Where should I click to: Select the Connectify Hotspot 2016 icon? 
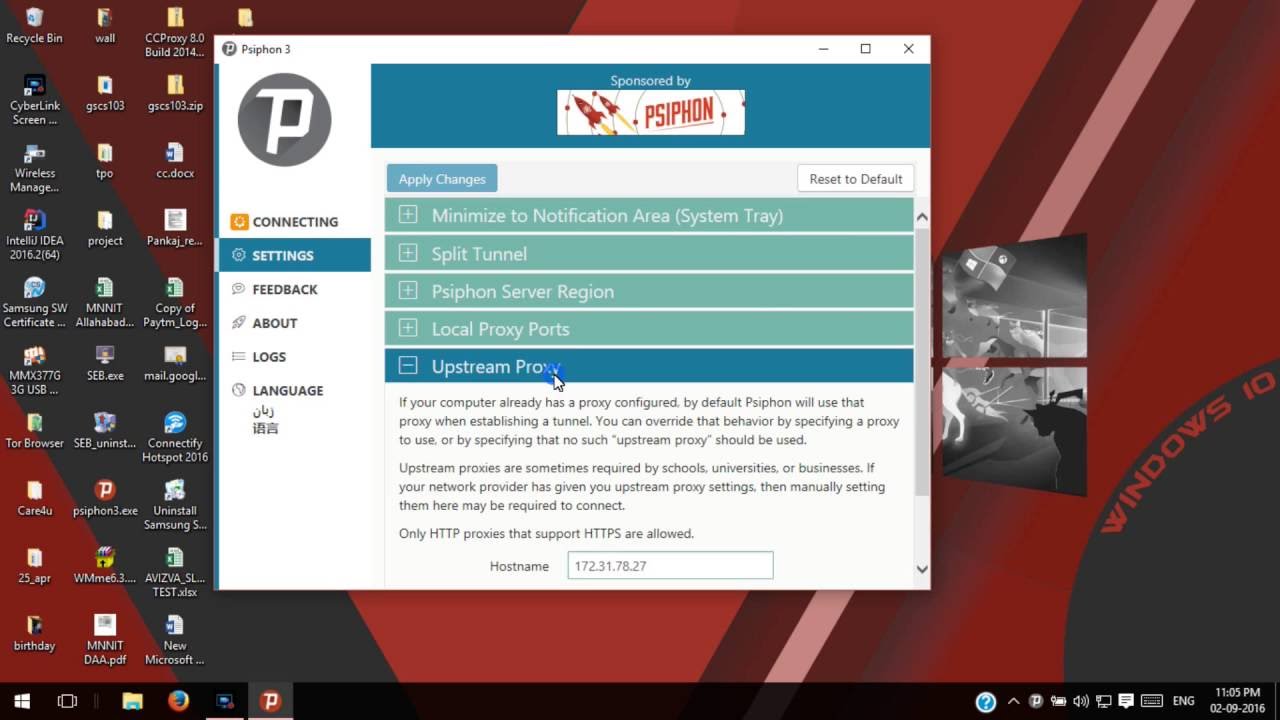(175, 437)
